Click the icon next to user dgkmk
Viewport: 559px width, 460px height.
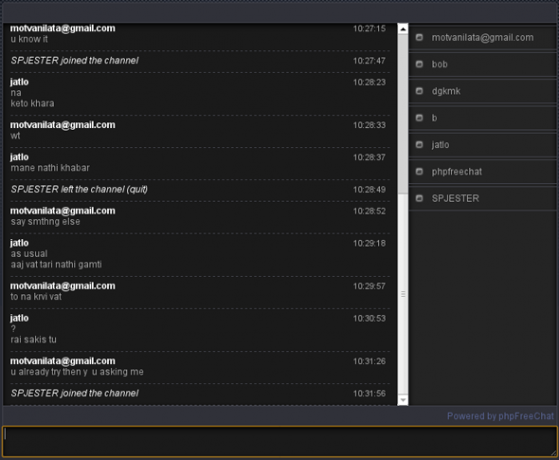[419, 91]
